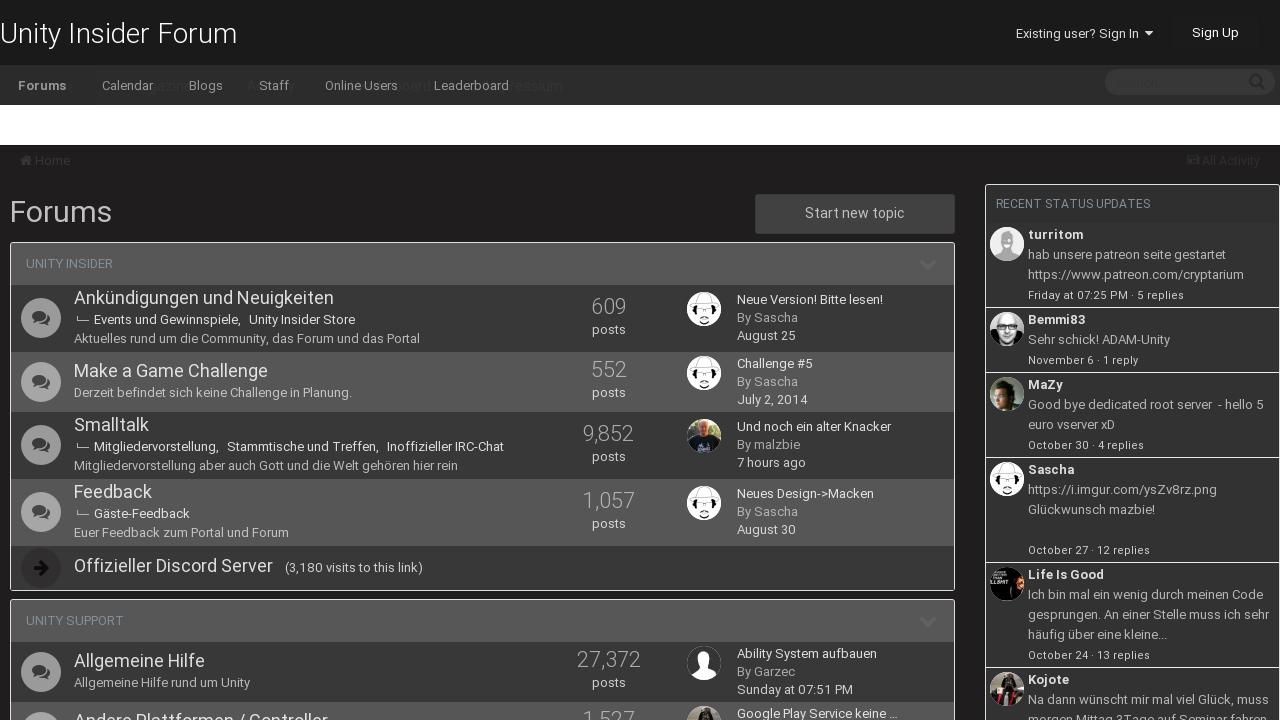The image size is (1280, 720).
Task: Open Garzec's avatar beside Ability System post
Action: [704, 663]
